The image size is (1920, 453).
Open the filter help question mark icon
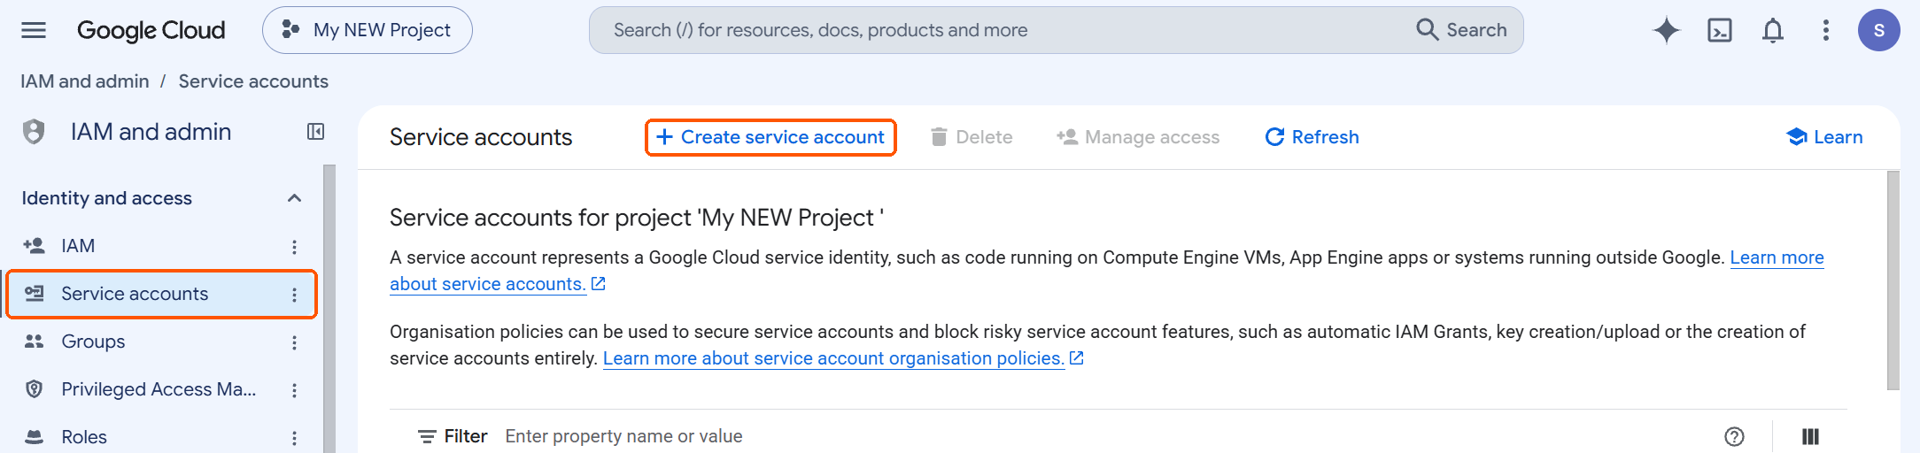(x=1734, y=436)
